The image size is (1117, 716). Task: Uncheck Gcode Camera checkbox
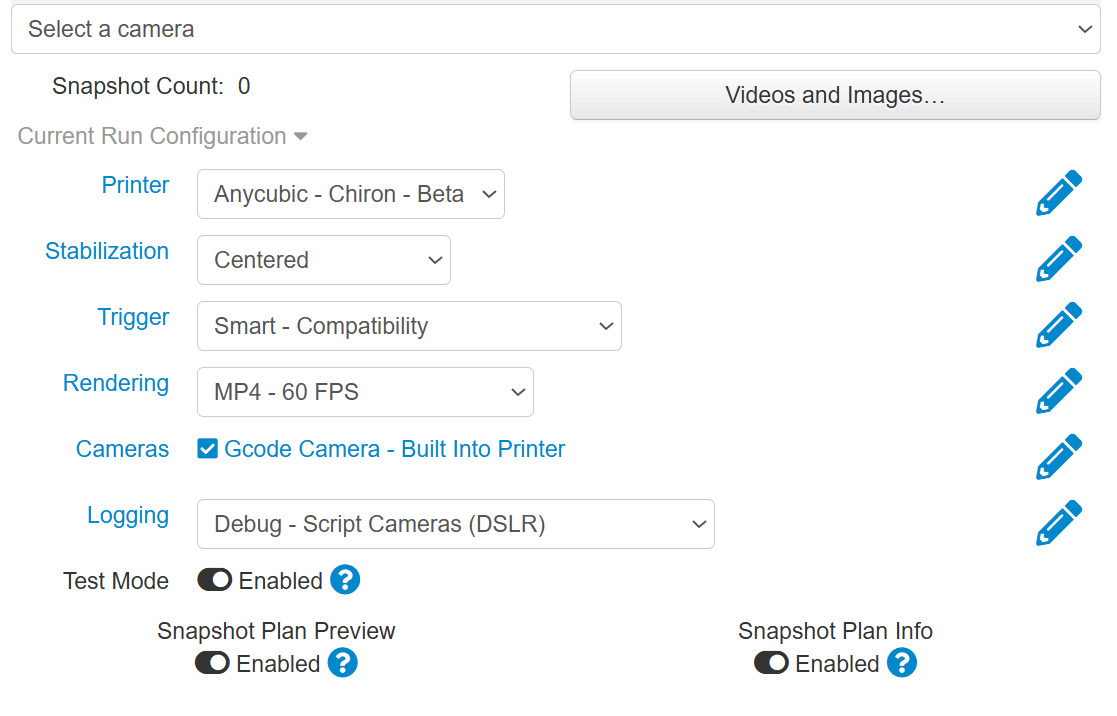coord(207,449)
